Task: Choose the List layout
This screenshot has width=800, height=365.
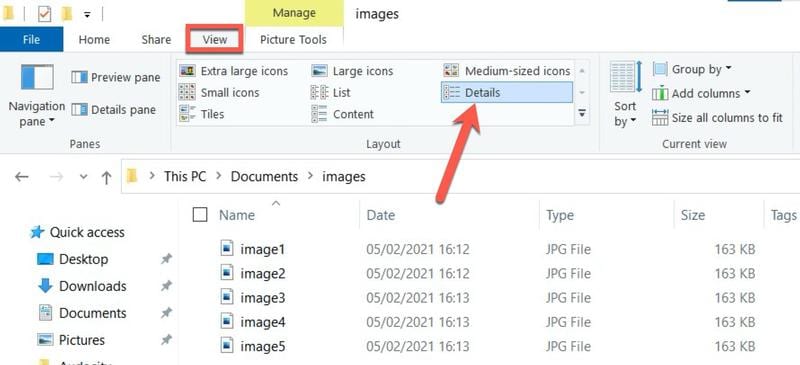Action: (331, 92)
